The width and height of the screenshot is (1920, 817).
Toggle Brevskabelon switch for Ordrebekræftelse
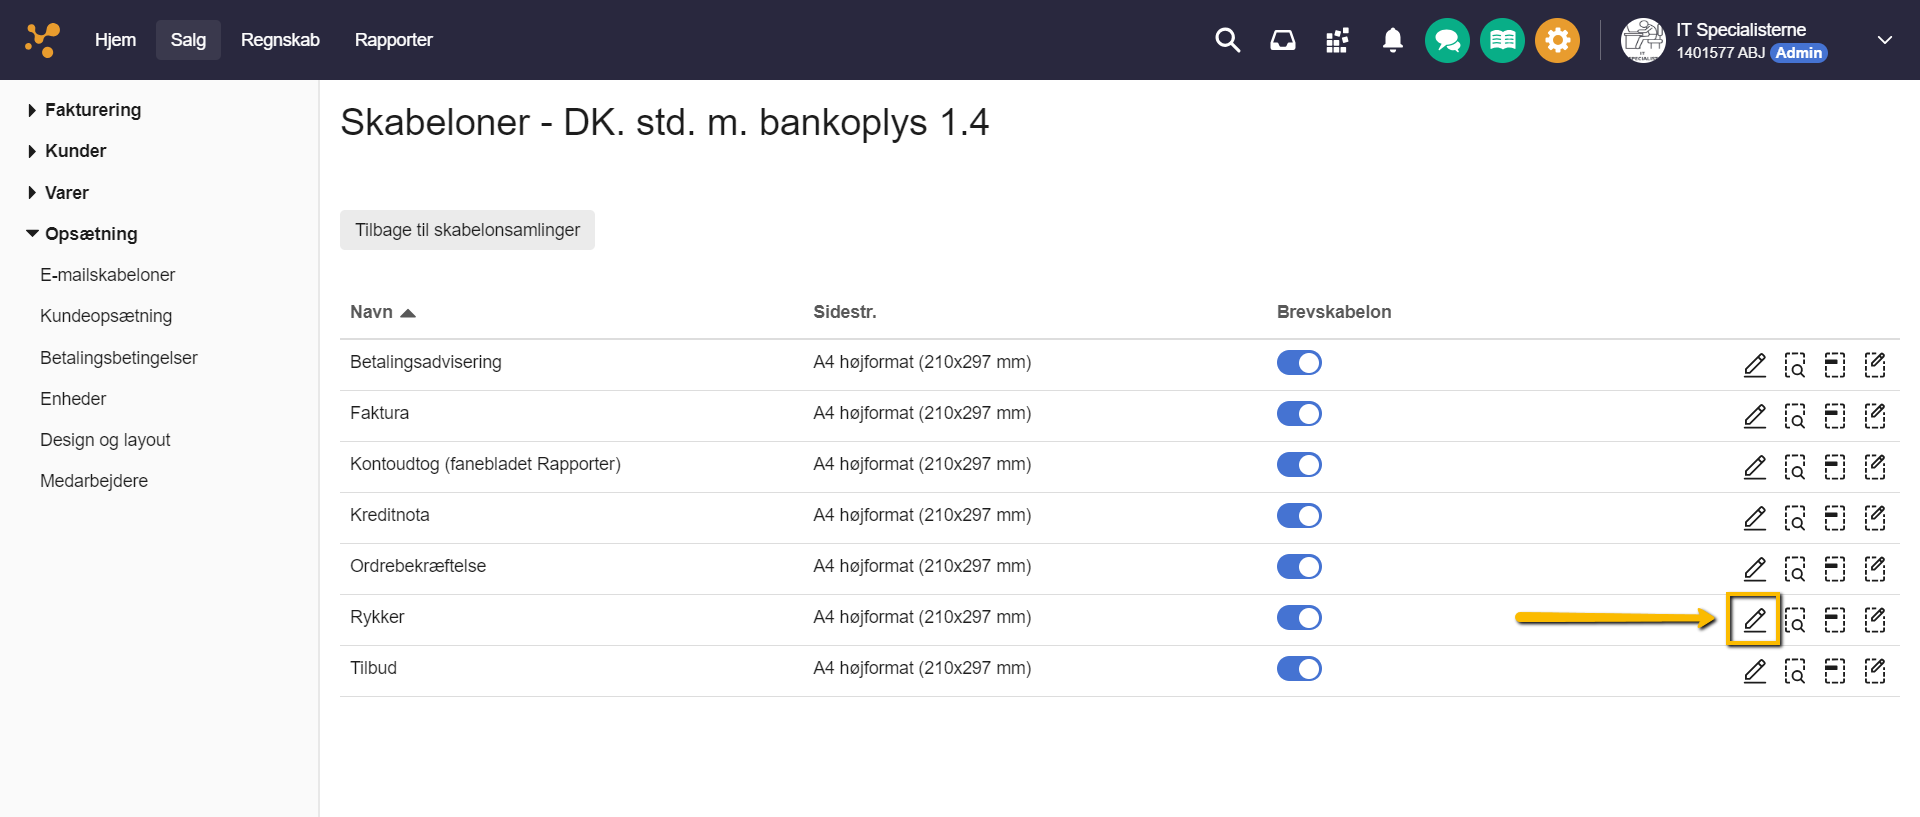click(1299, 567)
